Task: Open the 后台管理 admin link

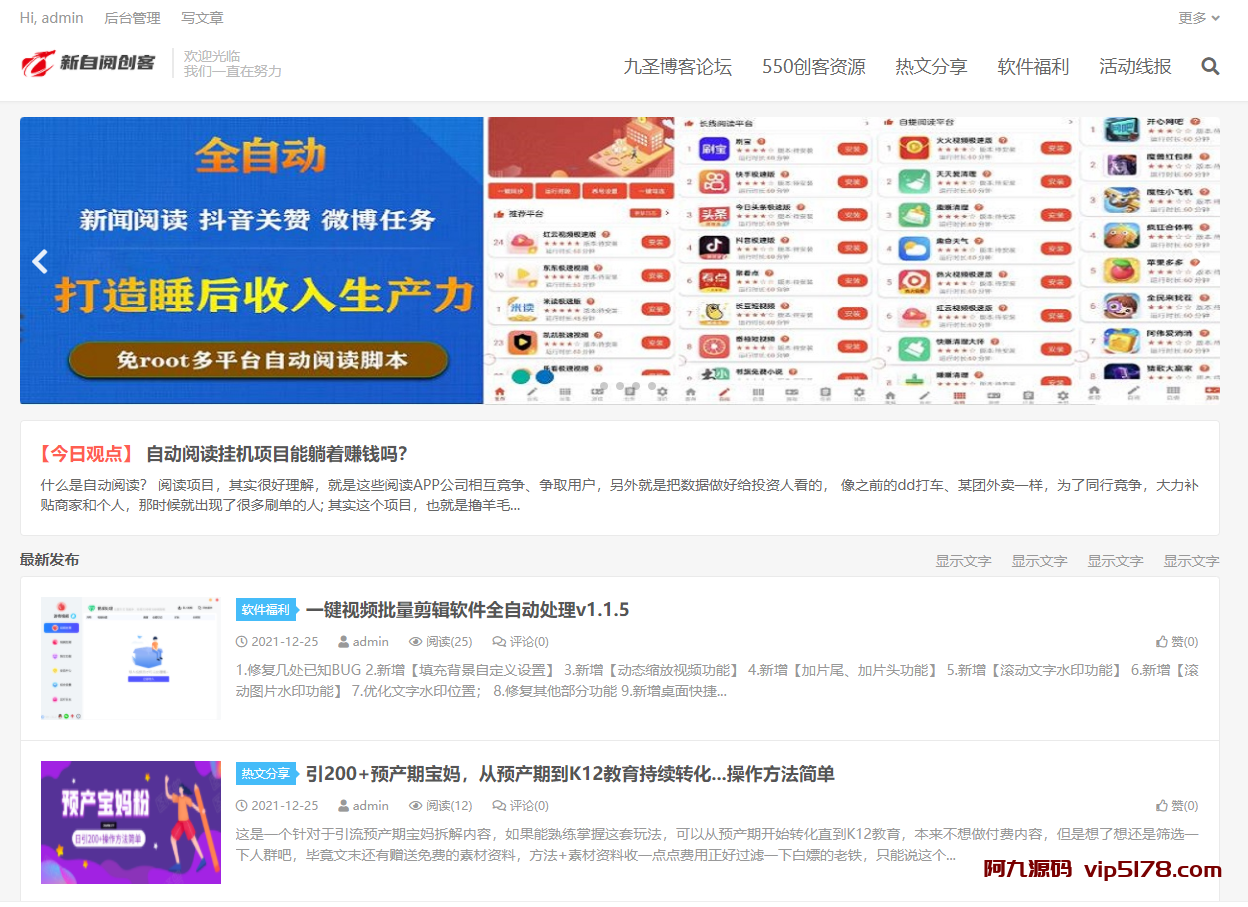Action: coord(132,18)
